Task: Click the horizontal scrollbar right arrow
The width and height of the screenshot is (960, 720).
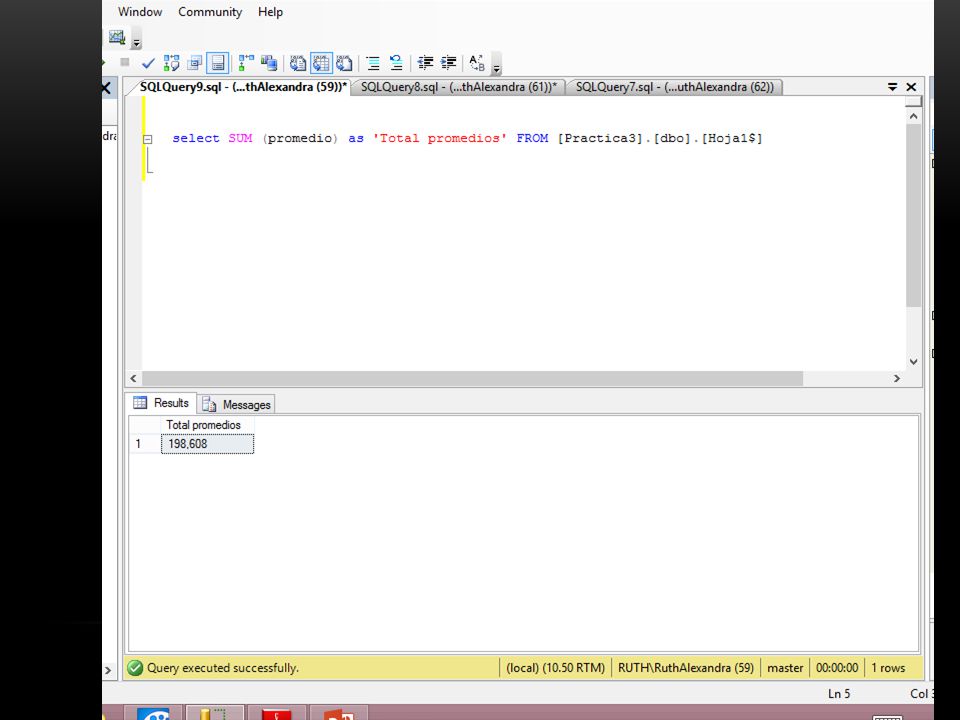Action: click(897, 378)
